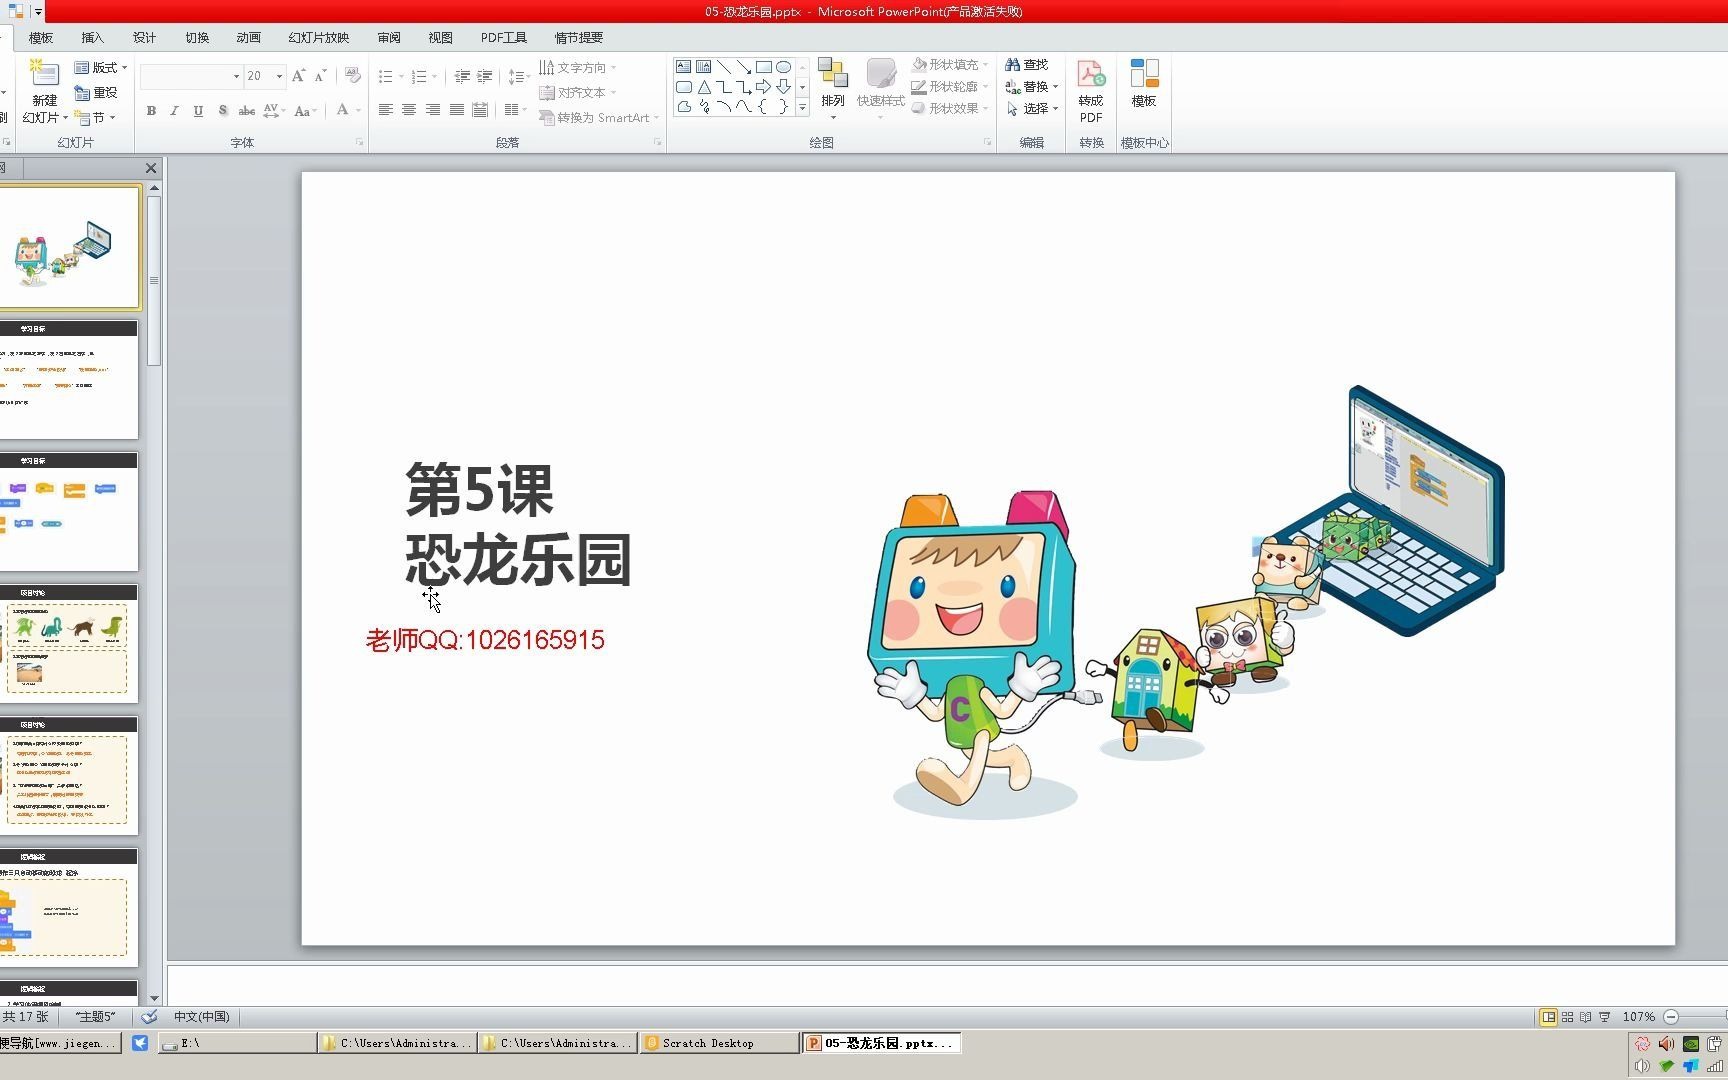Open the font color A button
Screen dimensions: 1728x1080
point(342,110)
